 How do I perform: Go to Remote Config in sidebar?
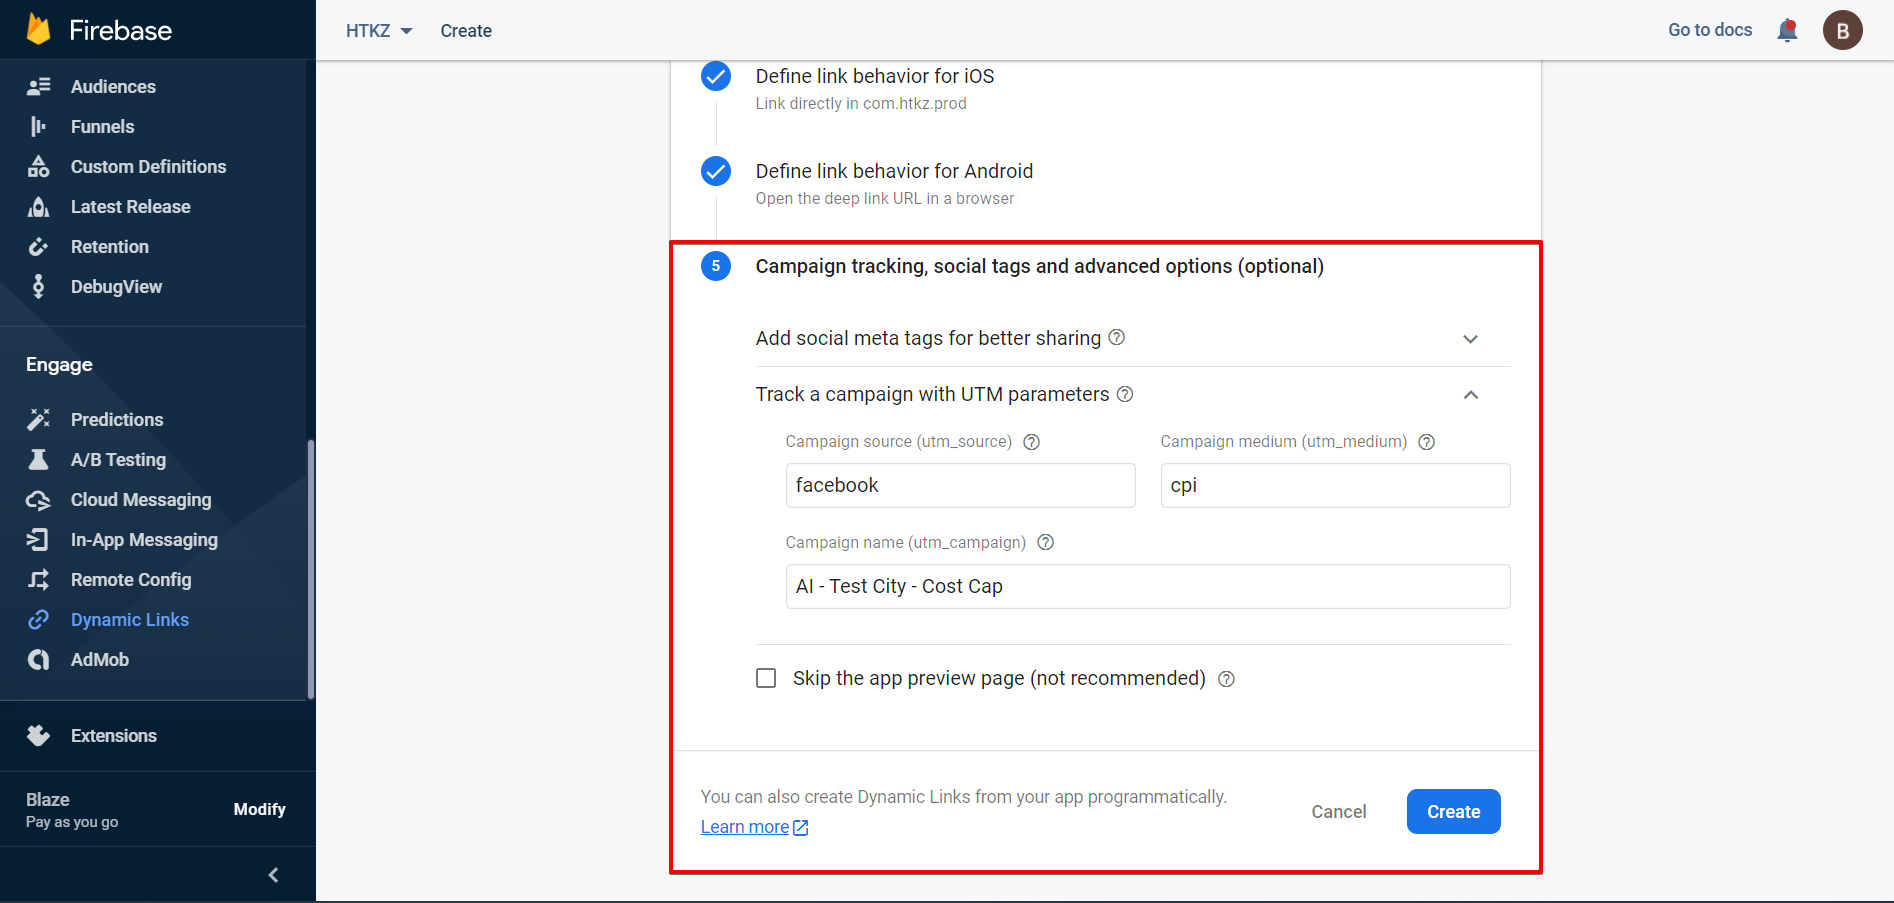tap(130, 580)
